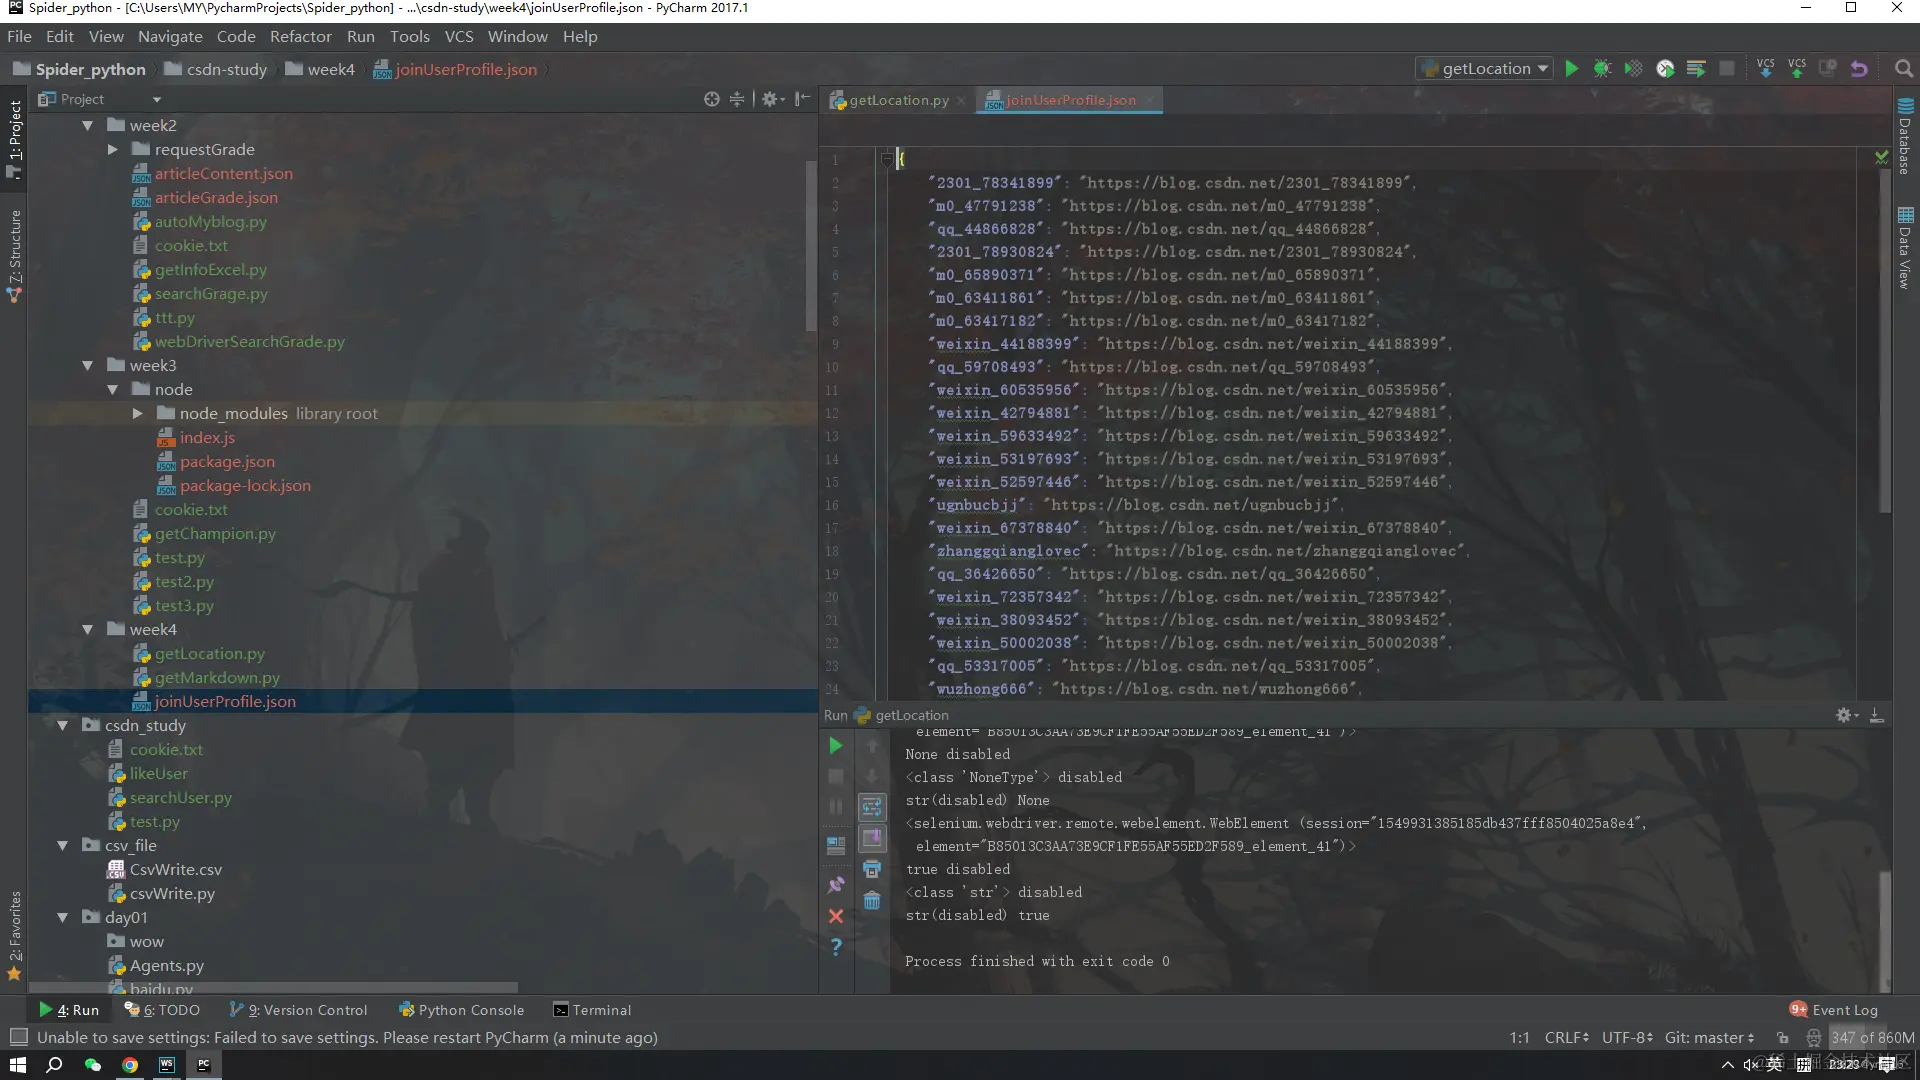Click the VCS Commit Changes icon
Viewport: 1920px width, 1080px height.
pyautogui.click(x=1796, y=69)
